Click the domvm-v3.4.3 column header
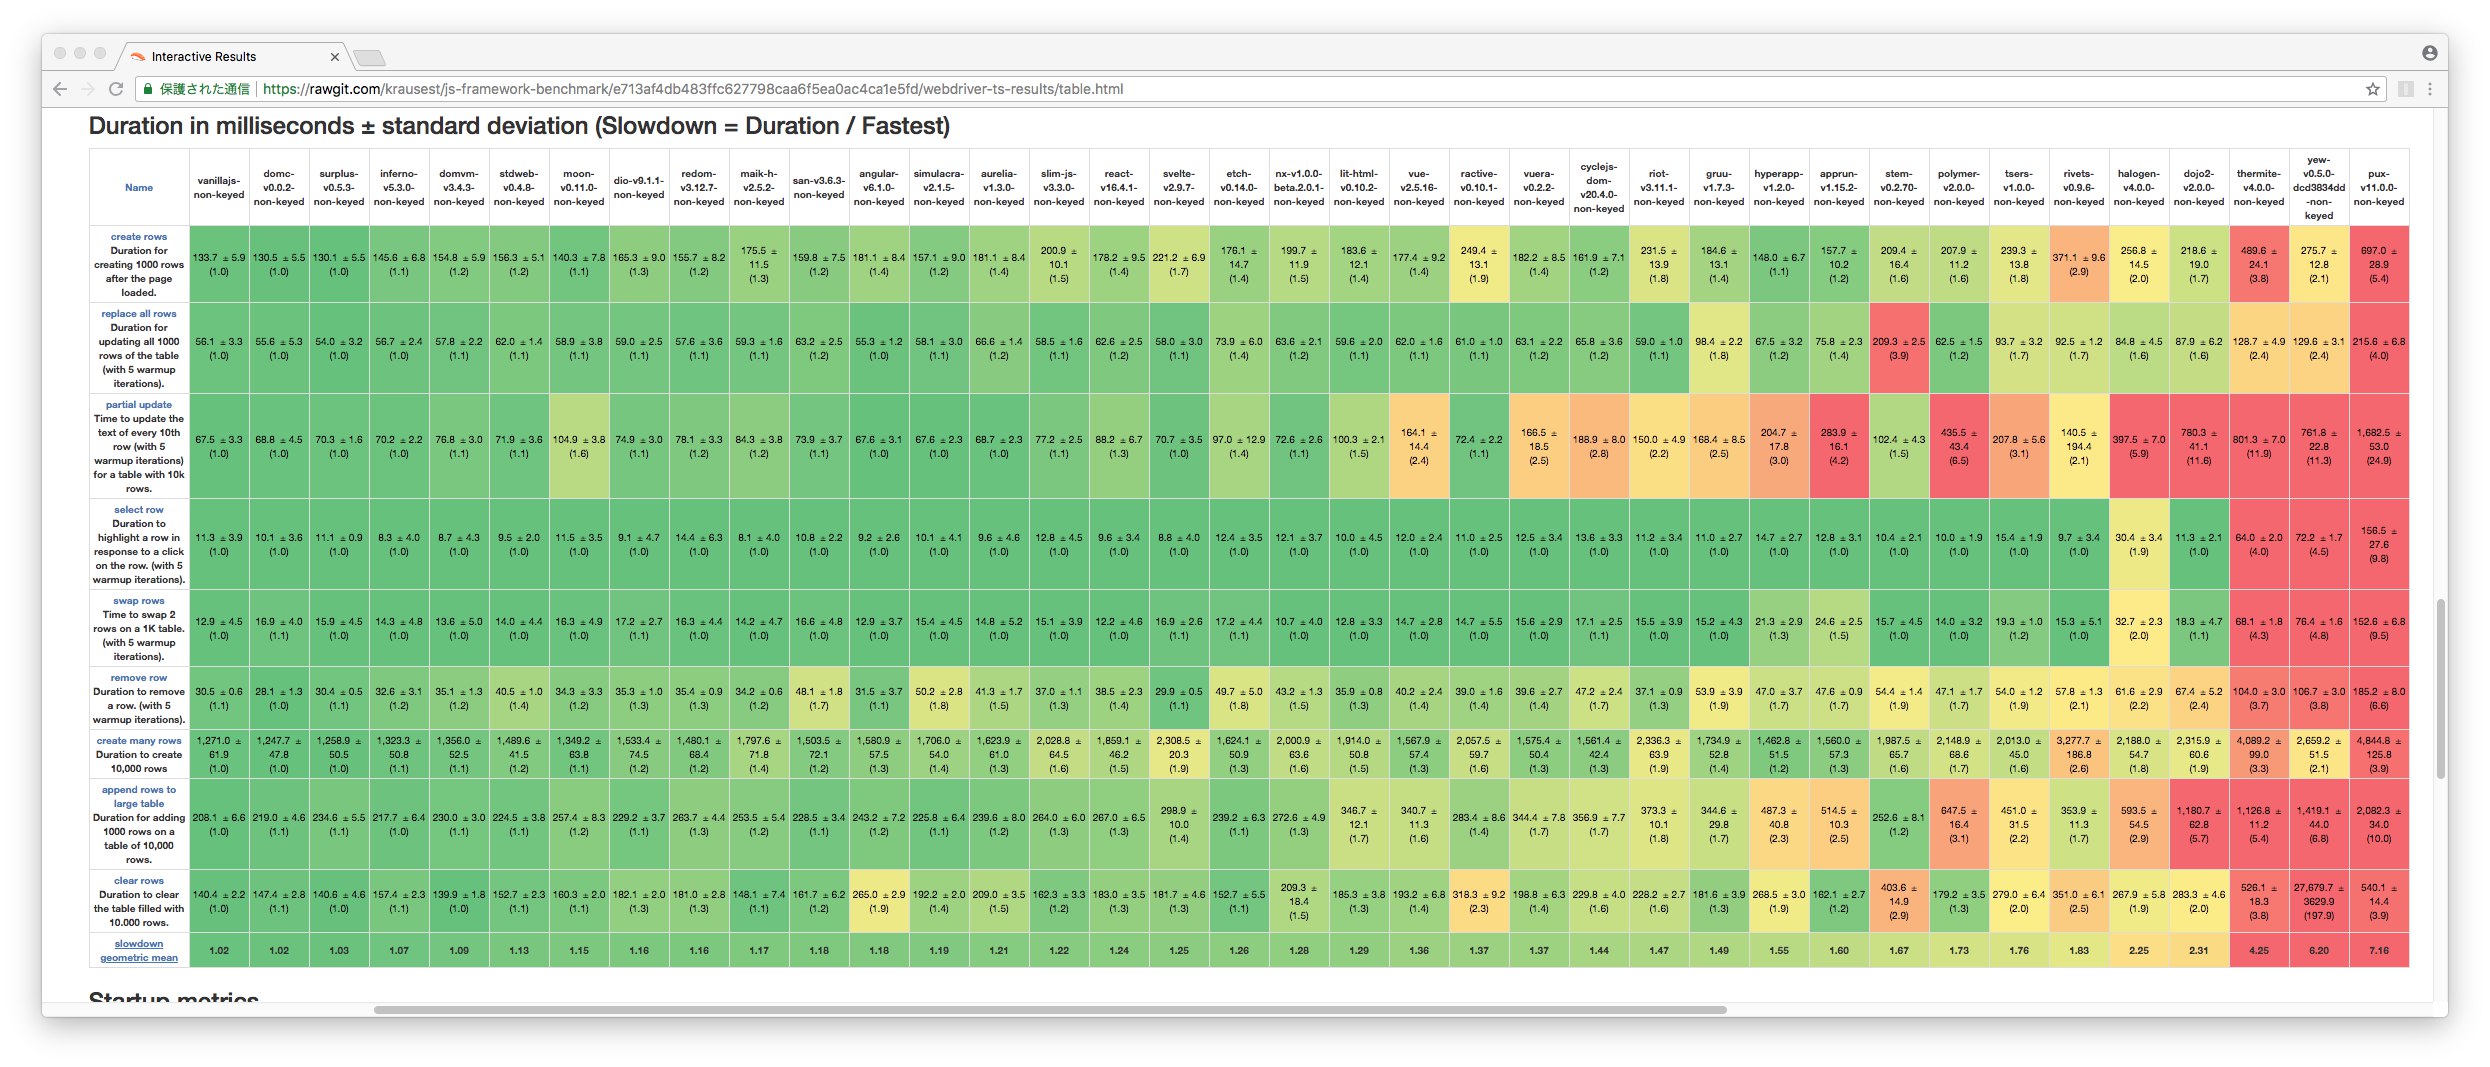Image resolution: width=2490 pixels, height=1067 pixels. coord(459,188)
